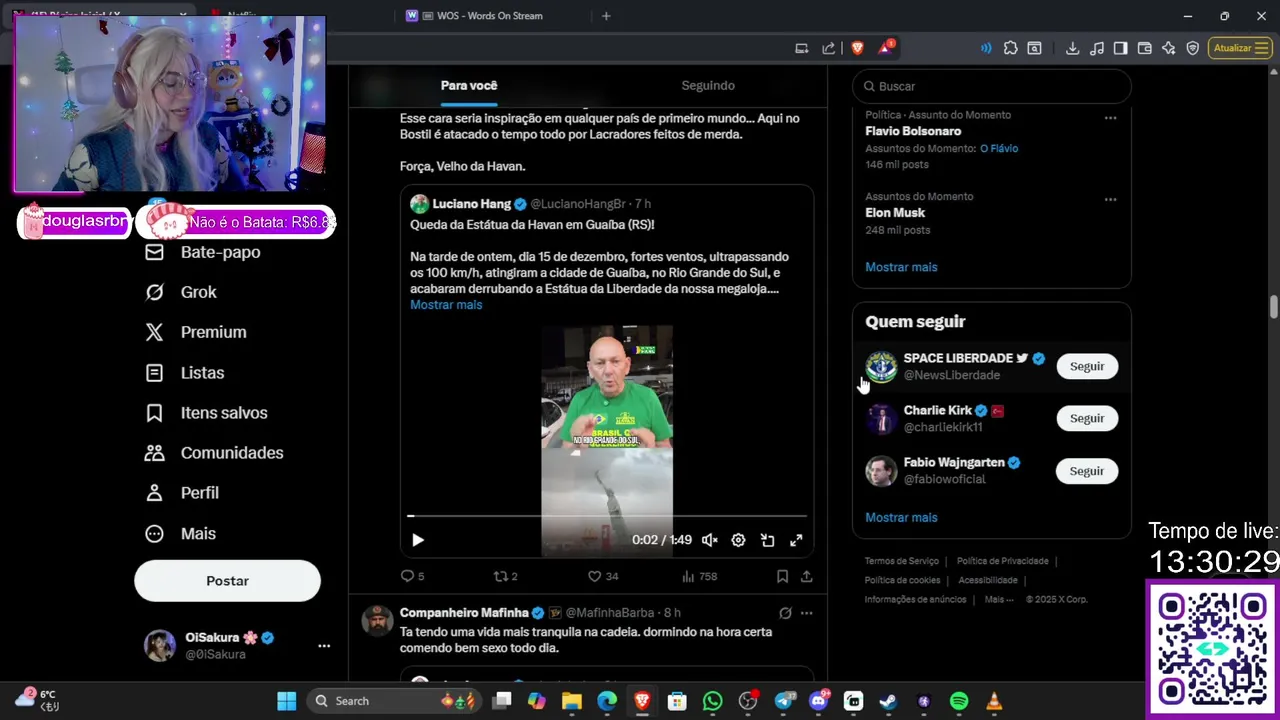Open browser extensions puzzle icon
The image size is (1280, 720).
tap(1010, 48)
